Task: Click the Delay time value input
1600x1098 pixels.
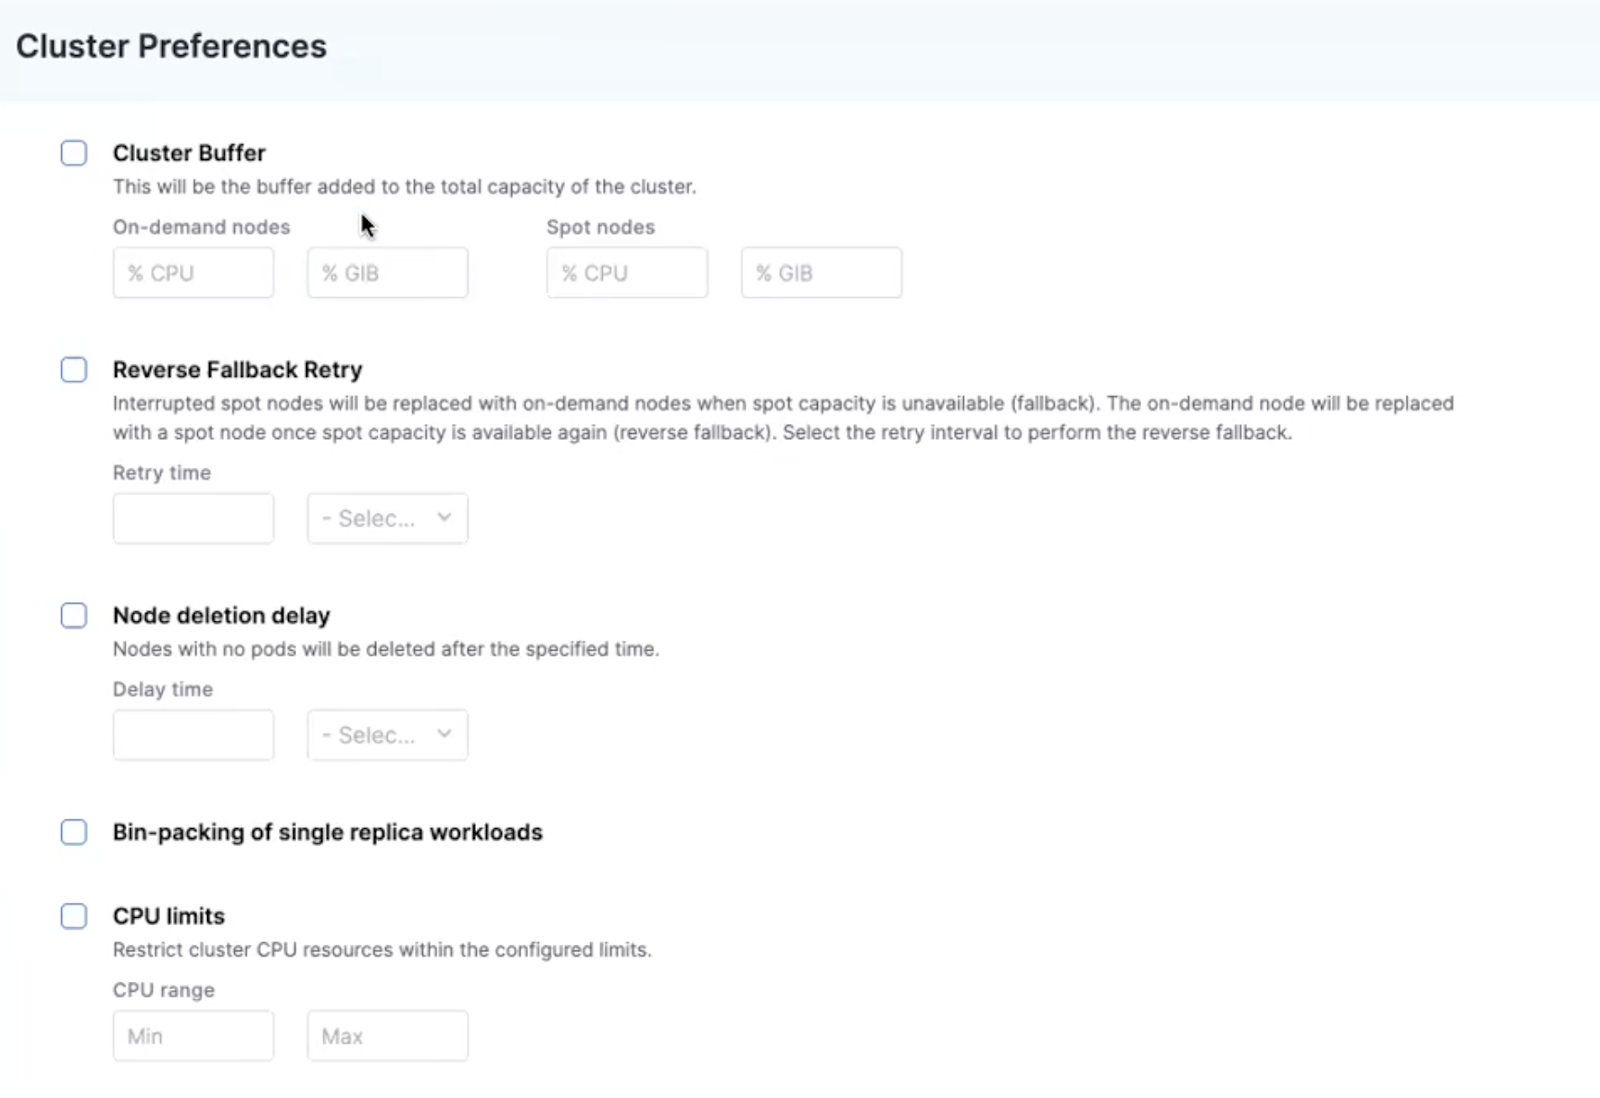Action: pyautogui.click(x=193, y=735)
